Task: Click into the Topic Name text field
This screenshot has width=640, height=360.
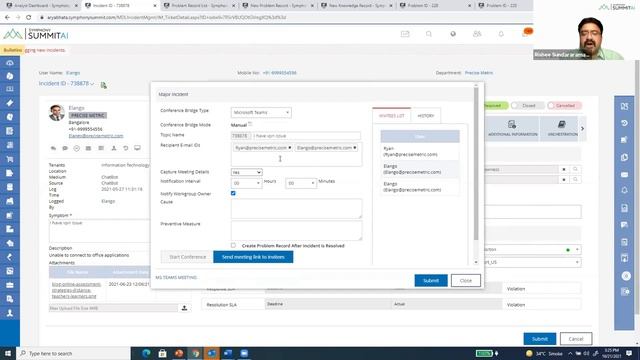Action: [x=306, y=136]
